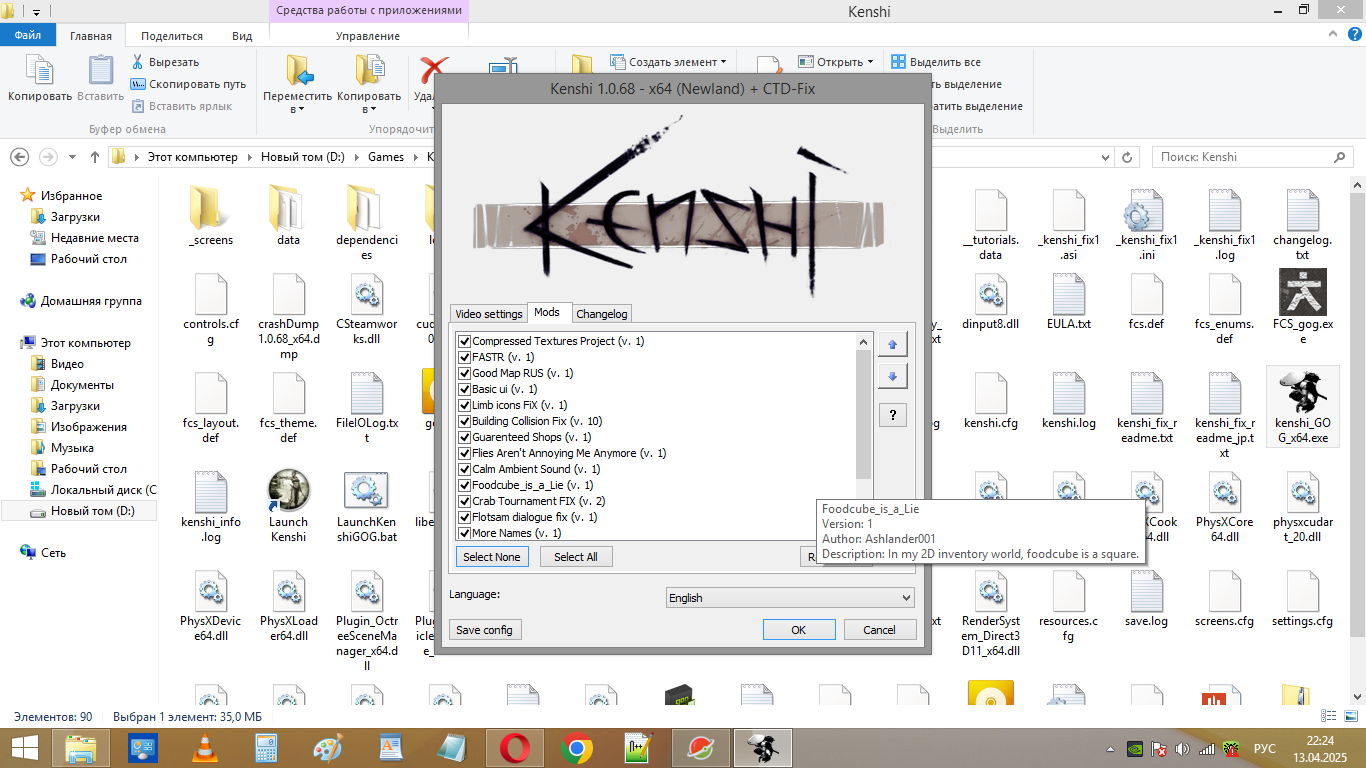This screenshot has height=768, width=1366.
Task: Click the Search Kenshi (Поиск) field
Action: coord(1253,157)
